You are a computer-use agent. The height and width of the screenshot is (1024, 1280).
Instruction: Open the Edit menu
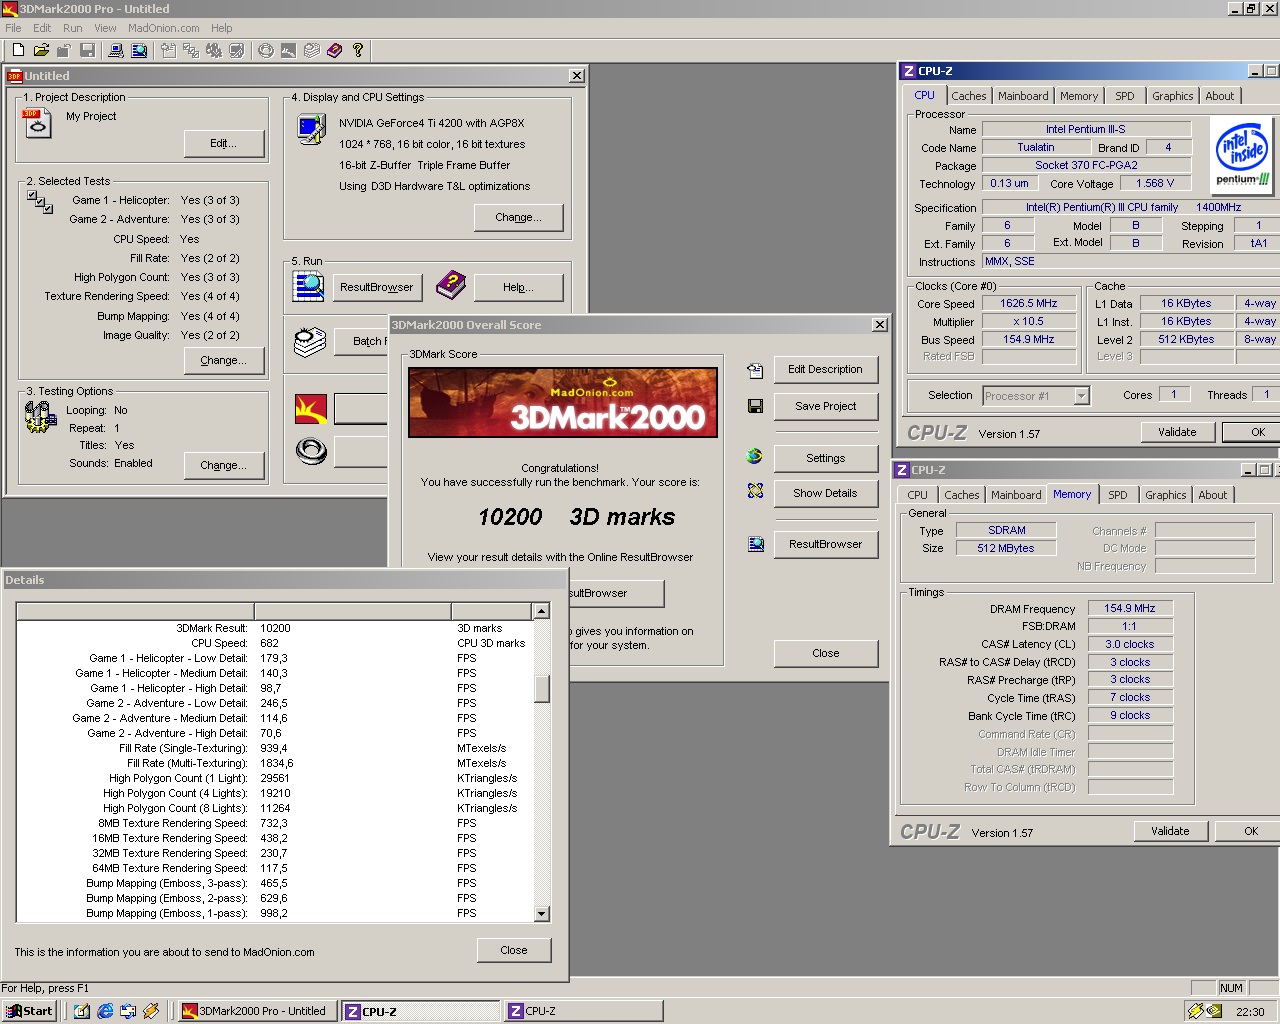pos(42,28)
